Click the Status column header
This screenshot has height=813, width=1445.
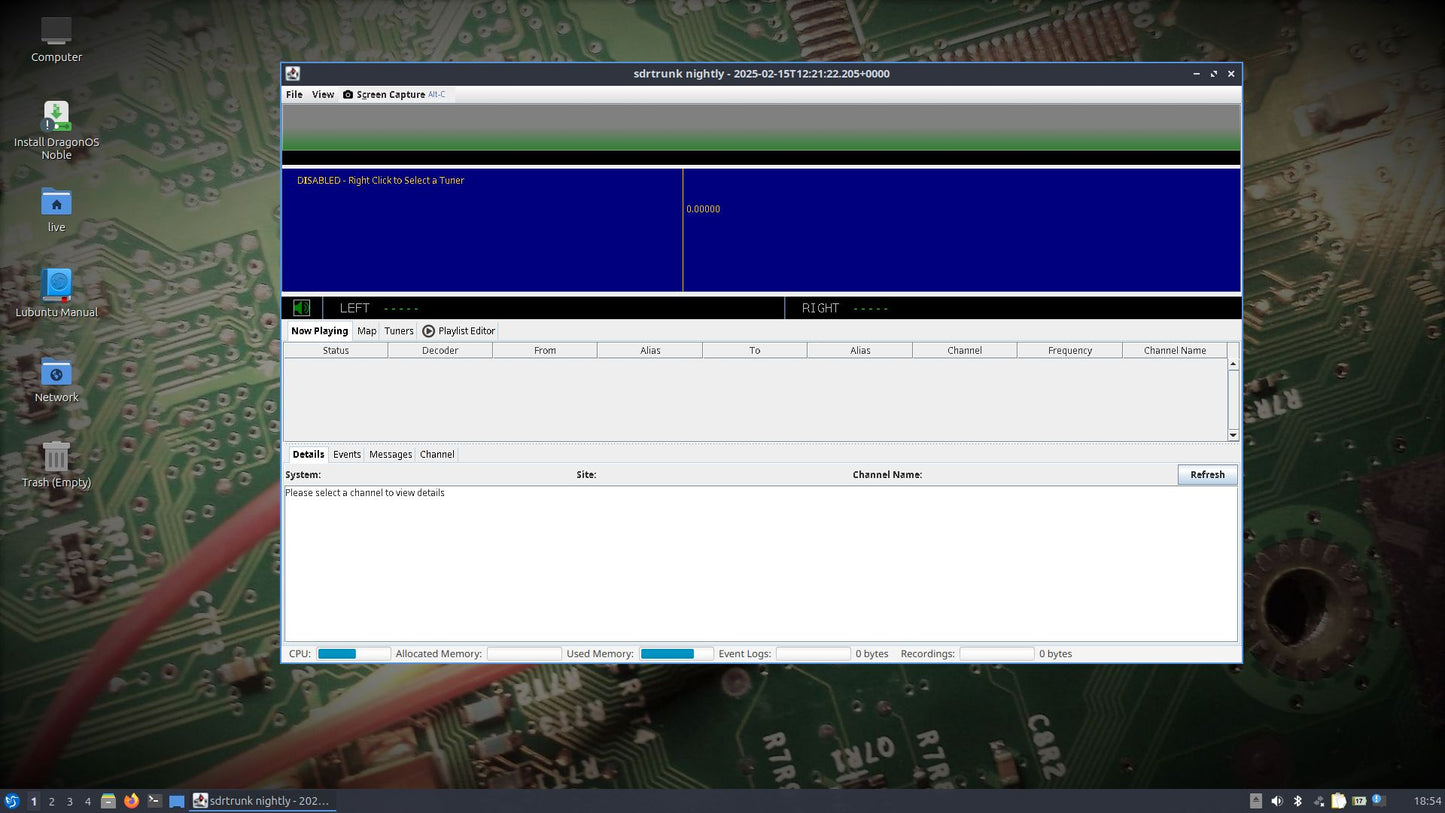(x=336, y=350)
